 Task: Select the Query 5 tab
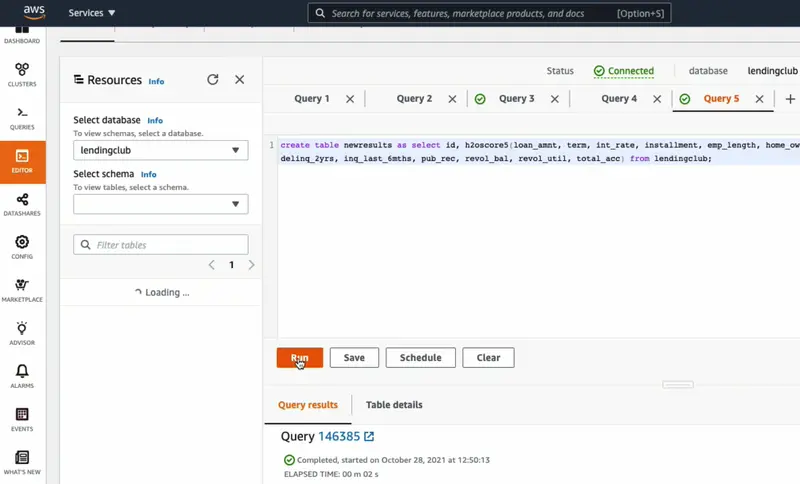[721, 98]
